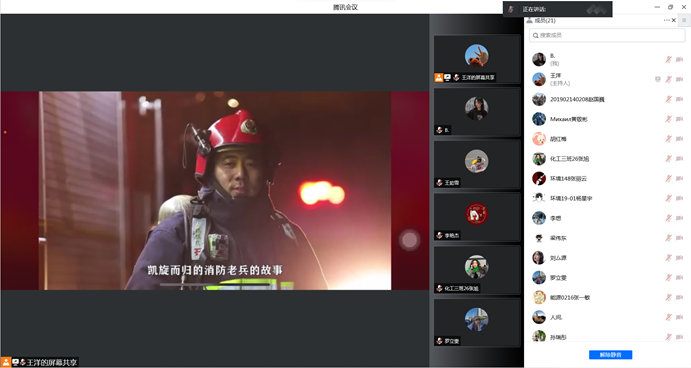Viewport: 691px width, 368px height.
Task: Click the muted mic icon for Михаил黄敬彬
Action: tap(669, 119)
